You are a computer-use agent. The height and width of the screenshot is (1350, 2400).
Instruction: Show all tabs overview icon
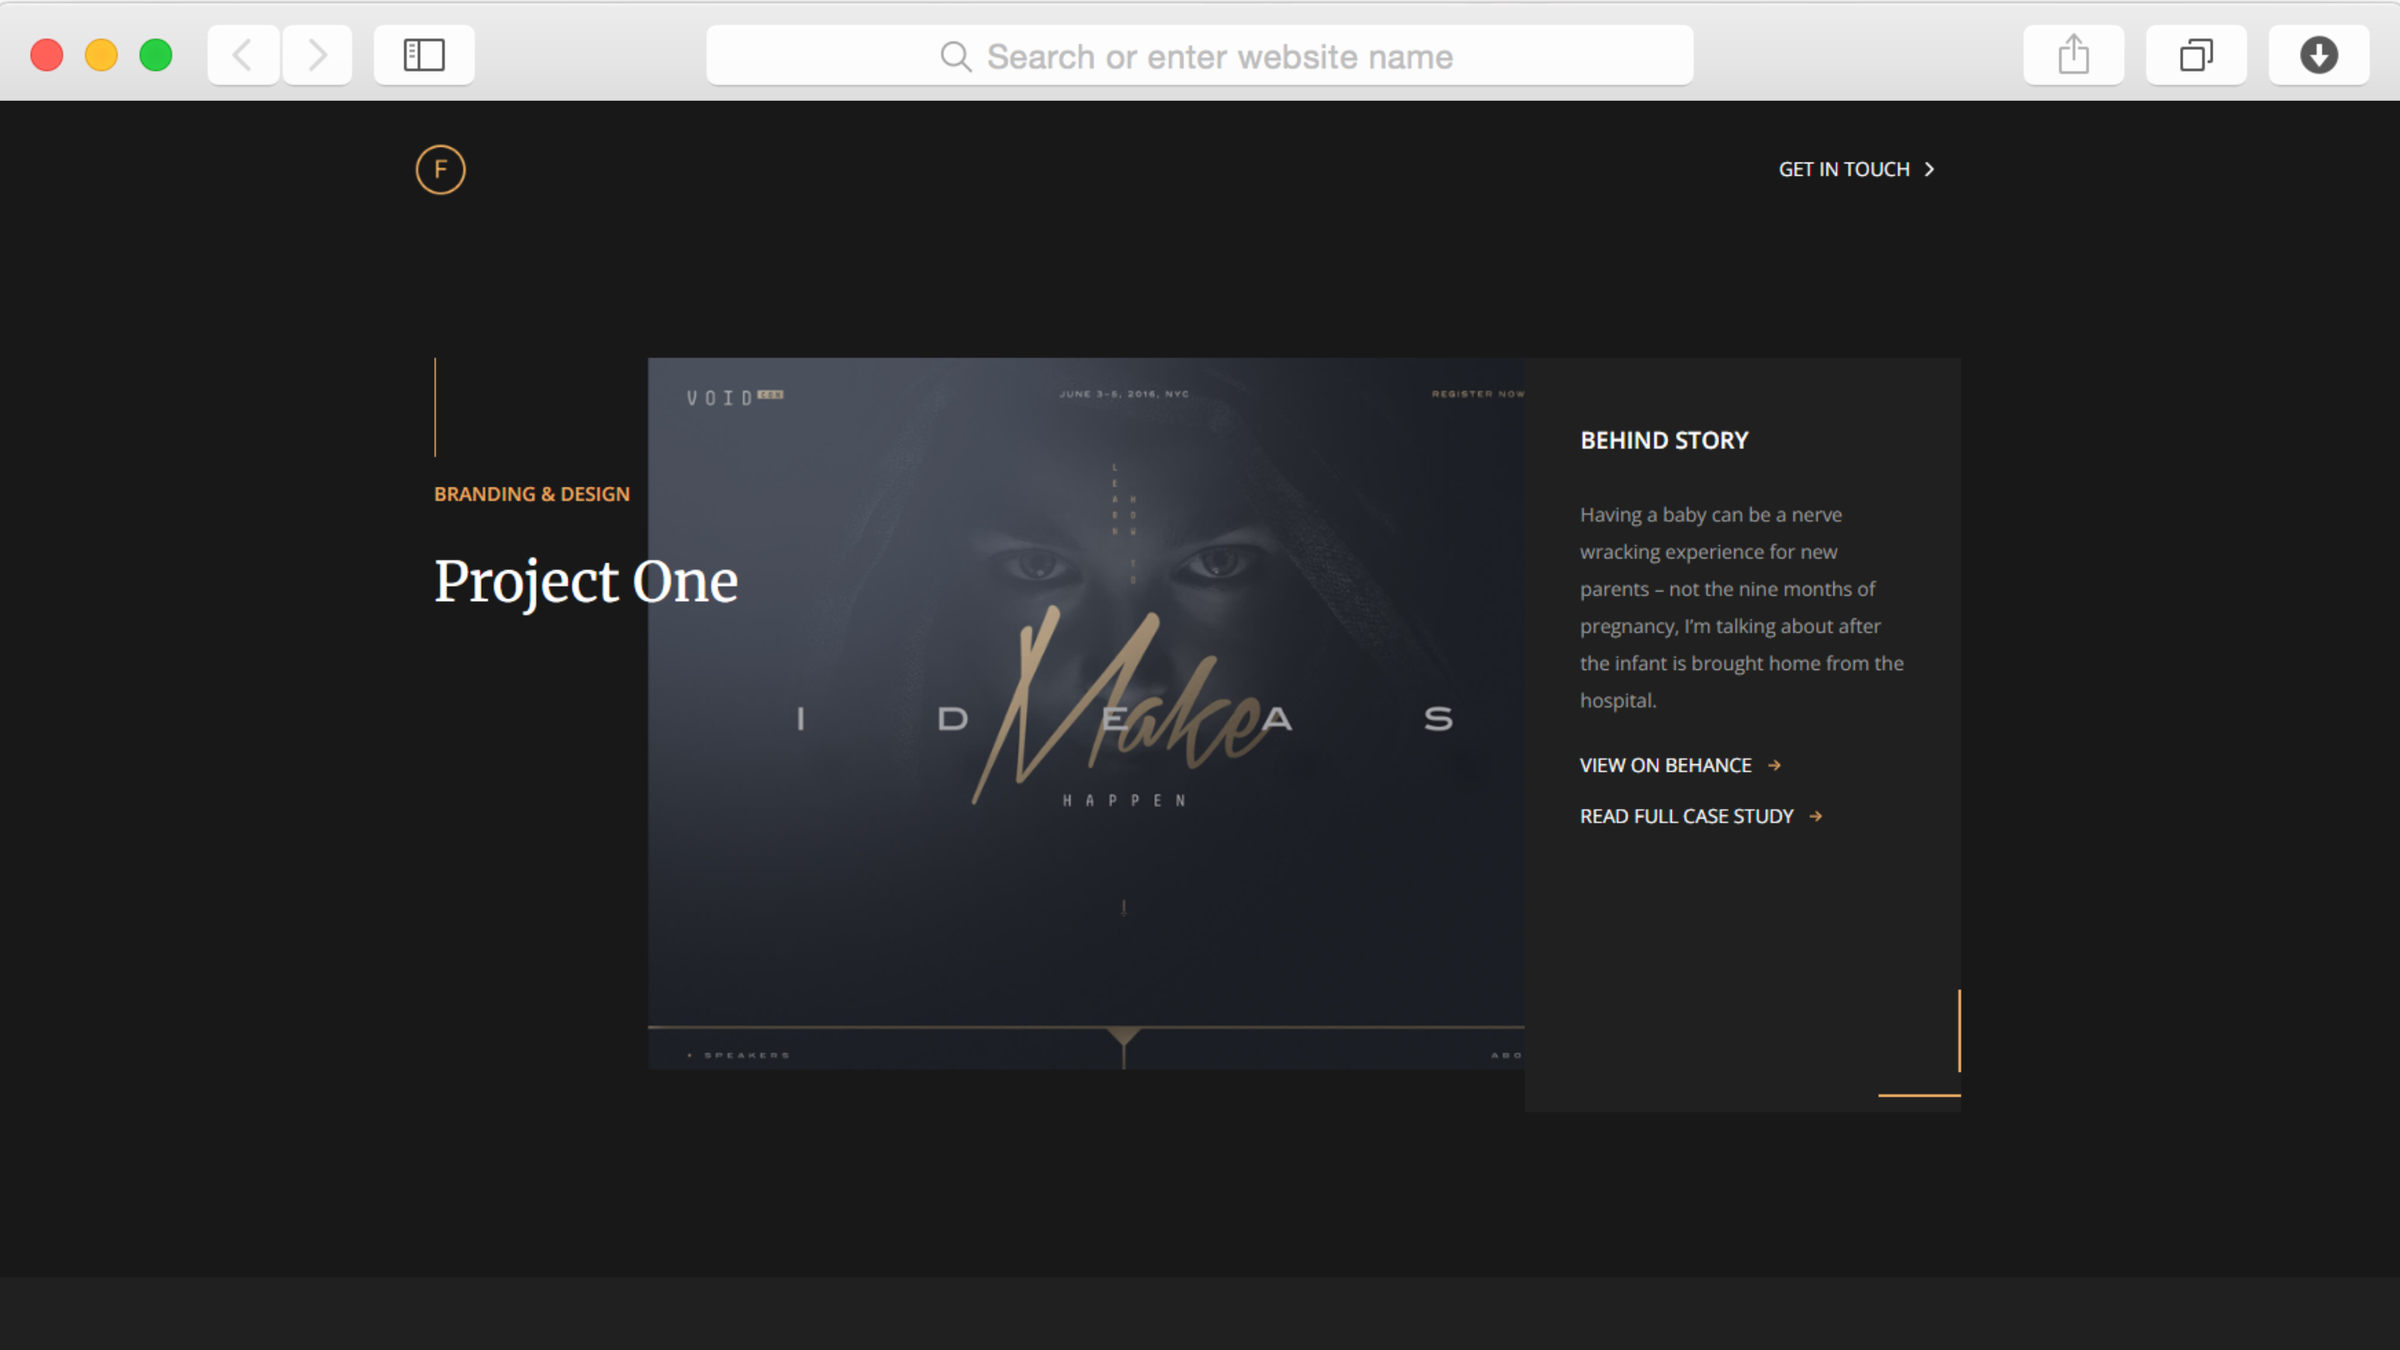(2196, 55)
